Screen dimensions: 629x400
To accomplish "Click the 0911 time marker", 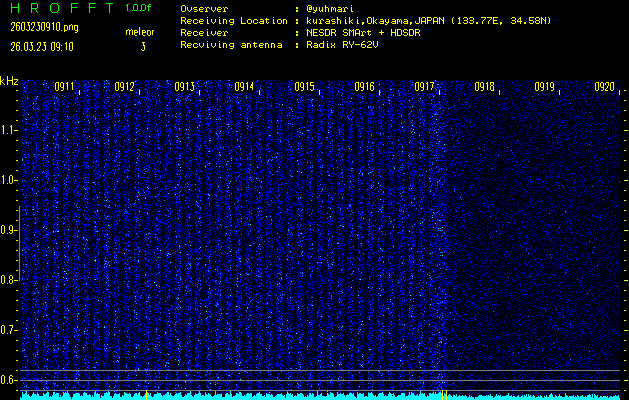I will tap(64, 87).
